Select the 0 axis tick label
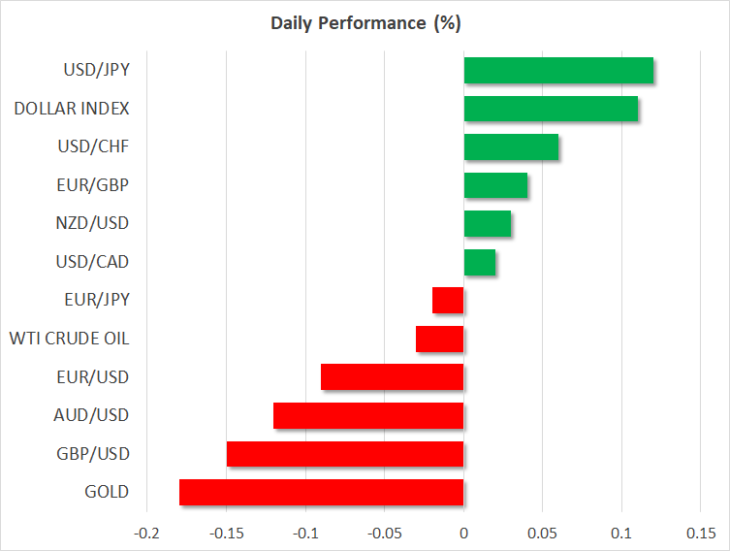This screenshot has height=551, width=730. coord(464,533)
